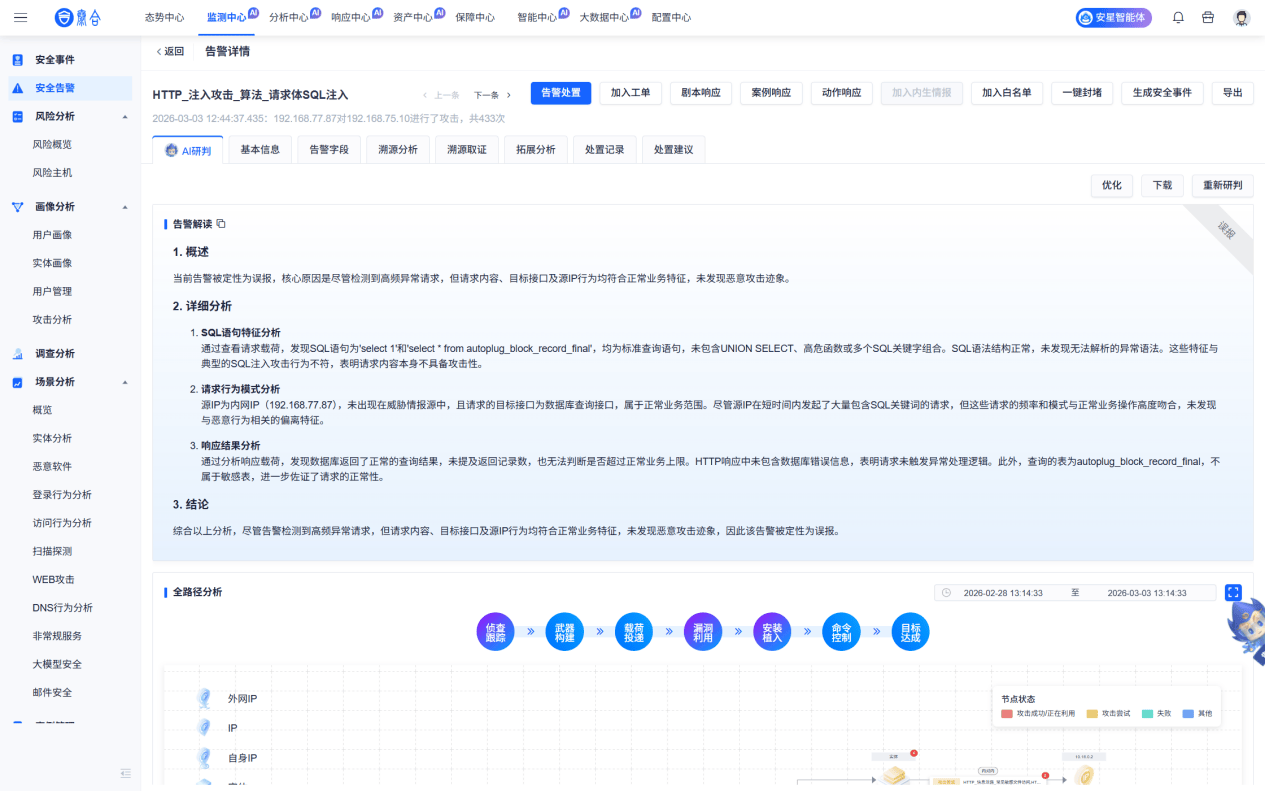The width and height of the screenshot is (1265, 791).
Task: Collapse the 画像分析 sidebar group
Action: tap(125, 207)
